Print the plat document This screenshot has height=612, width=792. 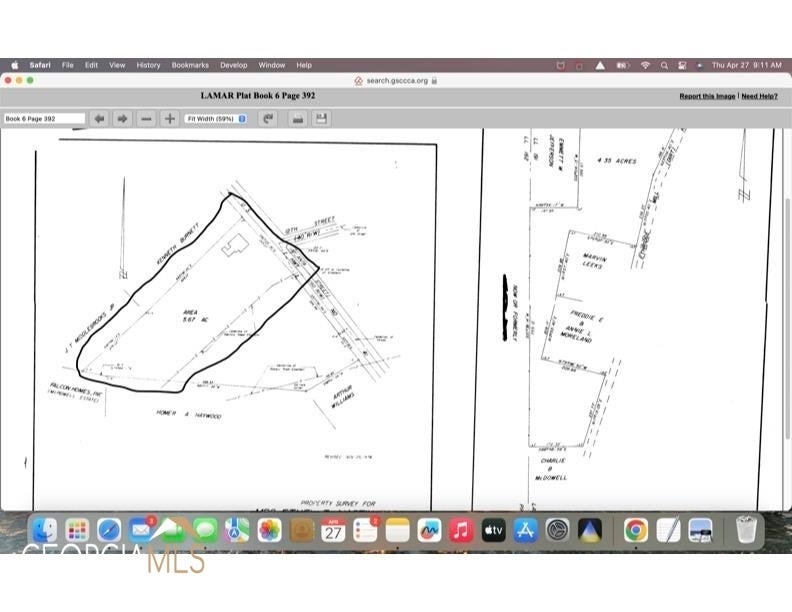pyautogui.click(x=297, y=118)
